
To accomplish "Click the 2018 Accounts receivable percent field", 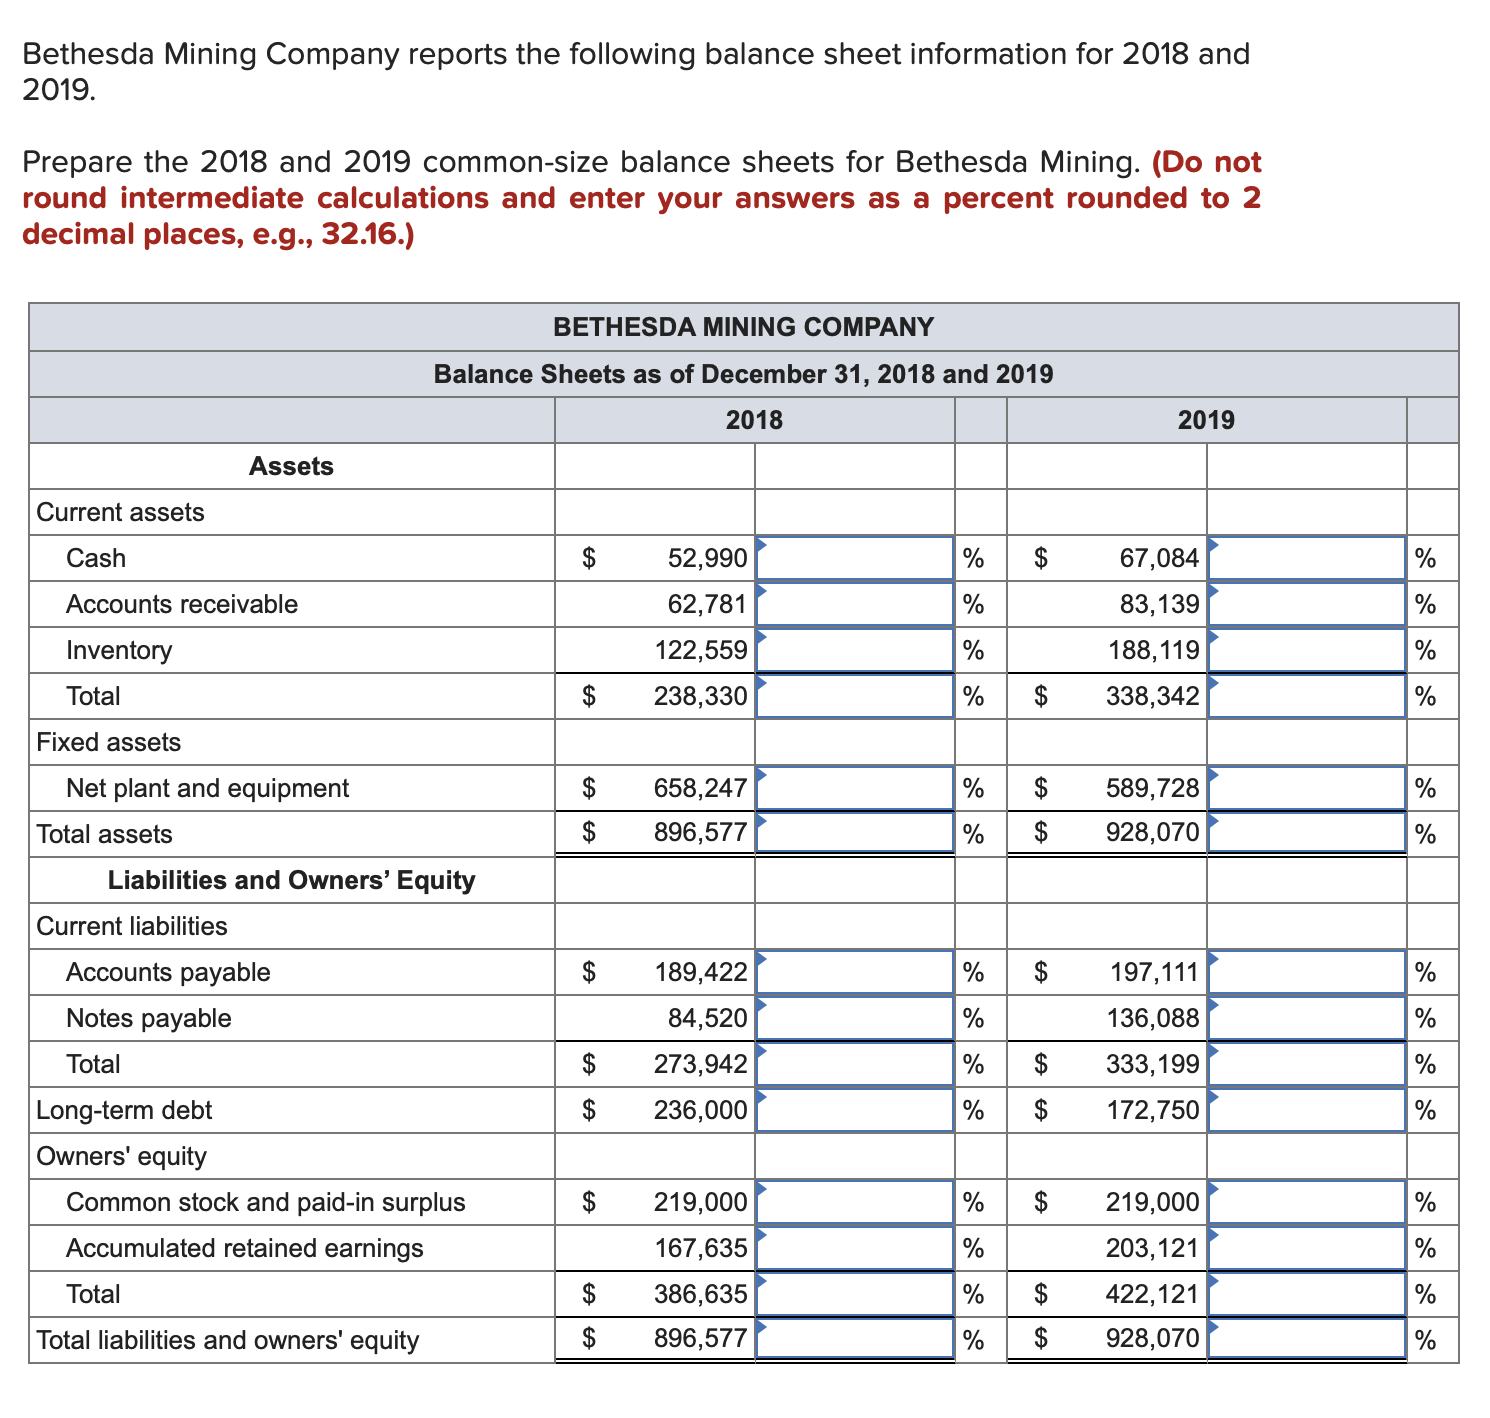I will tap(855, 604).
